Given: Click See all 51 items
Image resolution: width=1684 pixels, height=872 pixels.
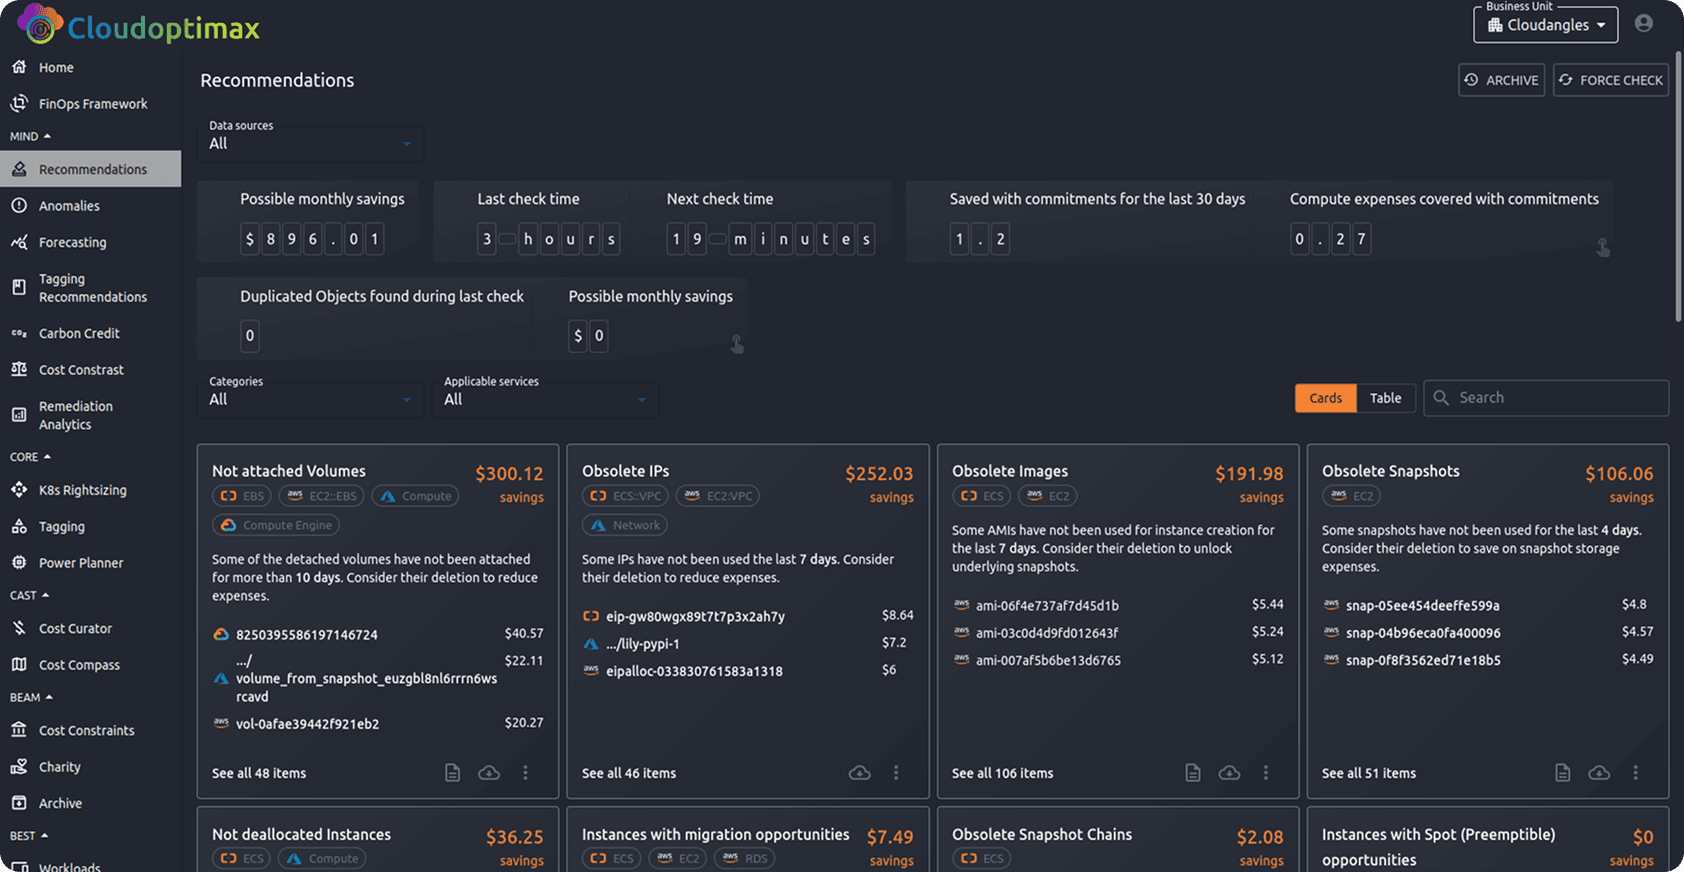Looking at the screenshot, I should (x=1369, y=773).
